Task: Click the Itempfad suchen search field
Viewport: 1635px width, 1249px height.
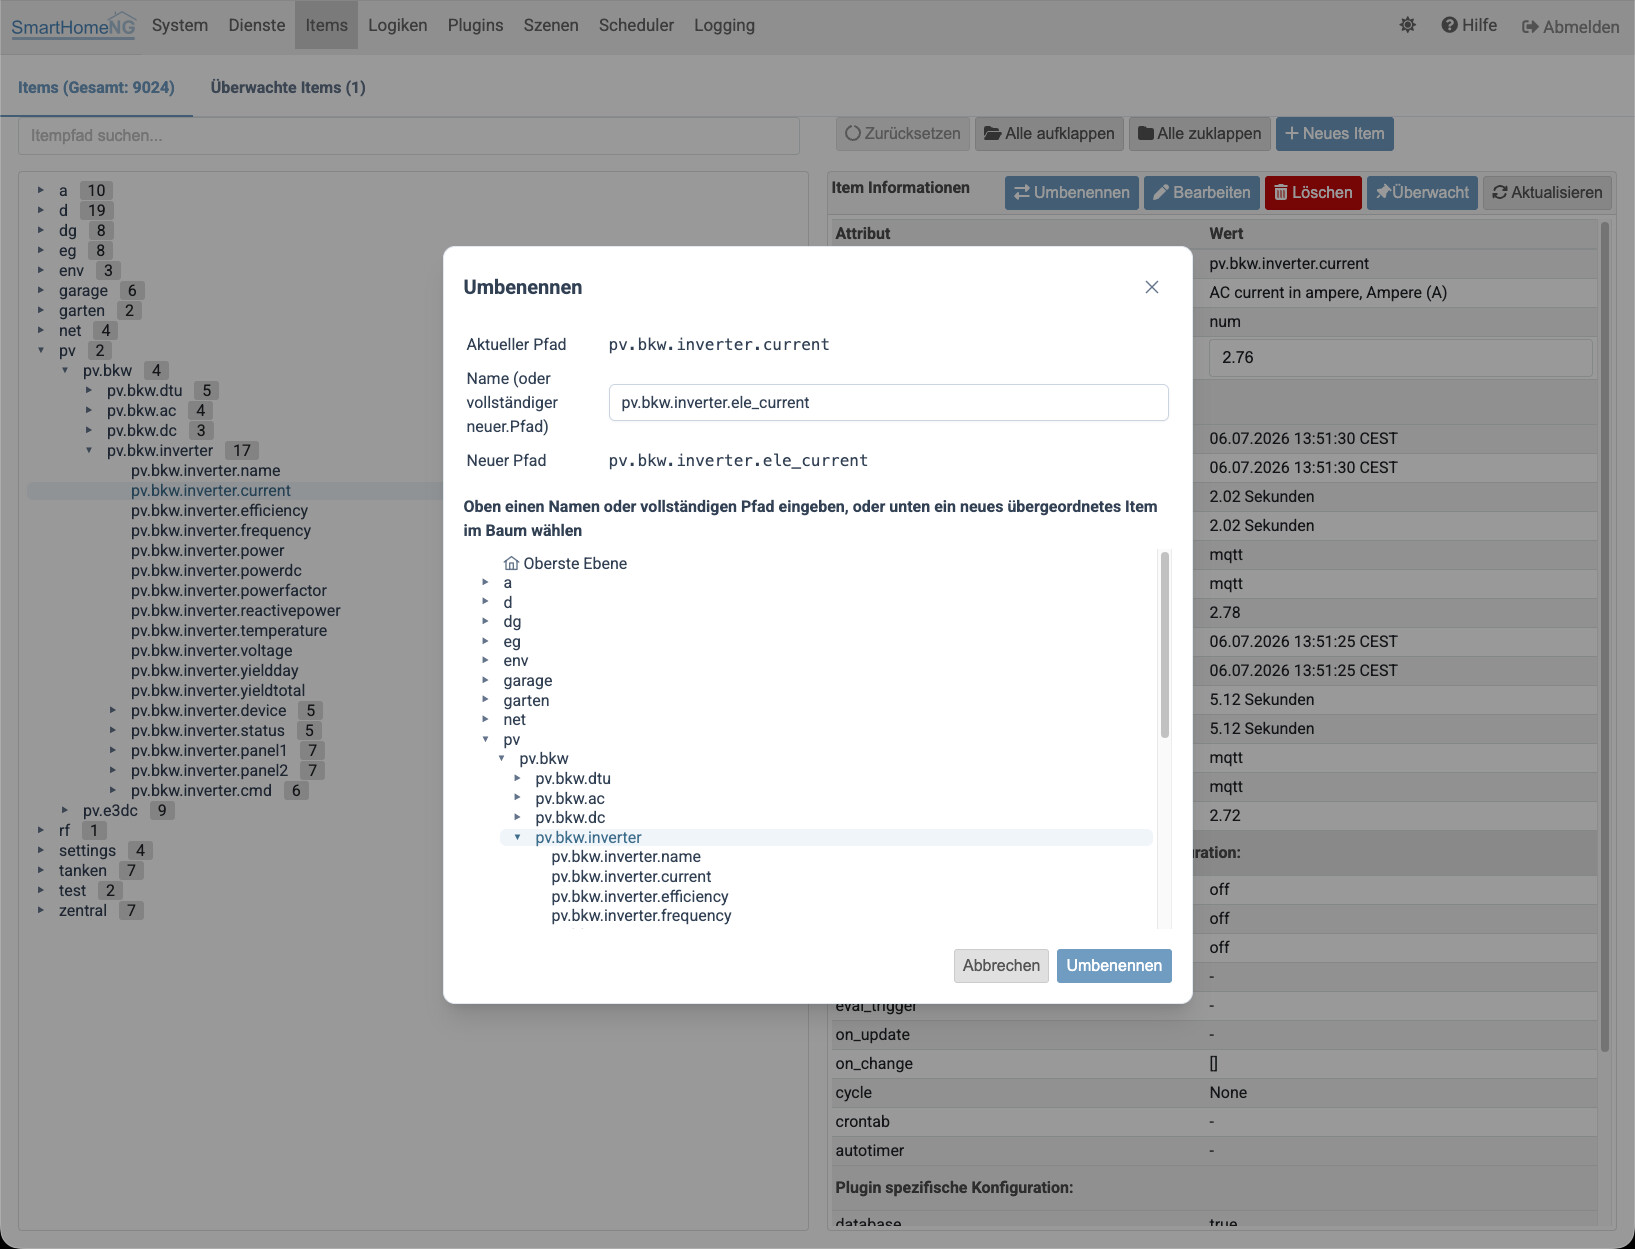Action: click(x=408, y=135)
